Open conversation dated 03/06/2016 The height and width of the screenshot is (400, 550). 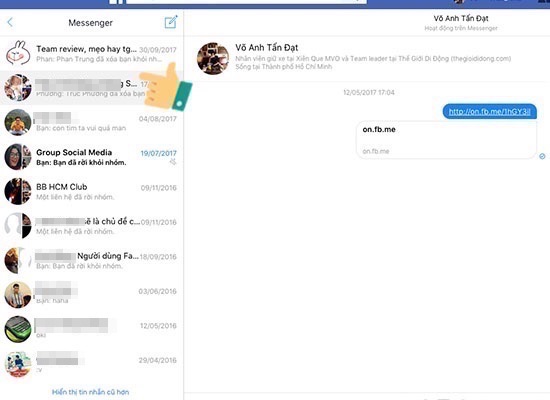[92, 295]
